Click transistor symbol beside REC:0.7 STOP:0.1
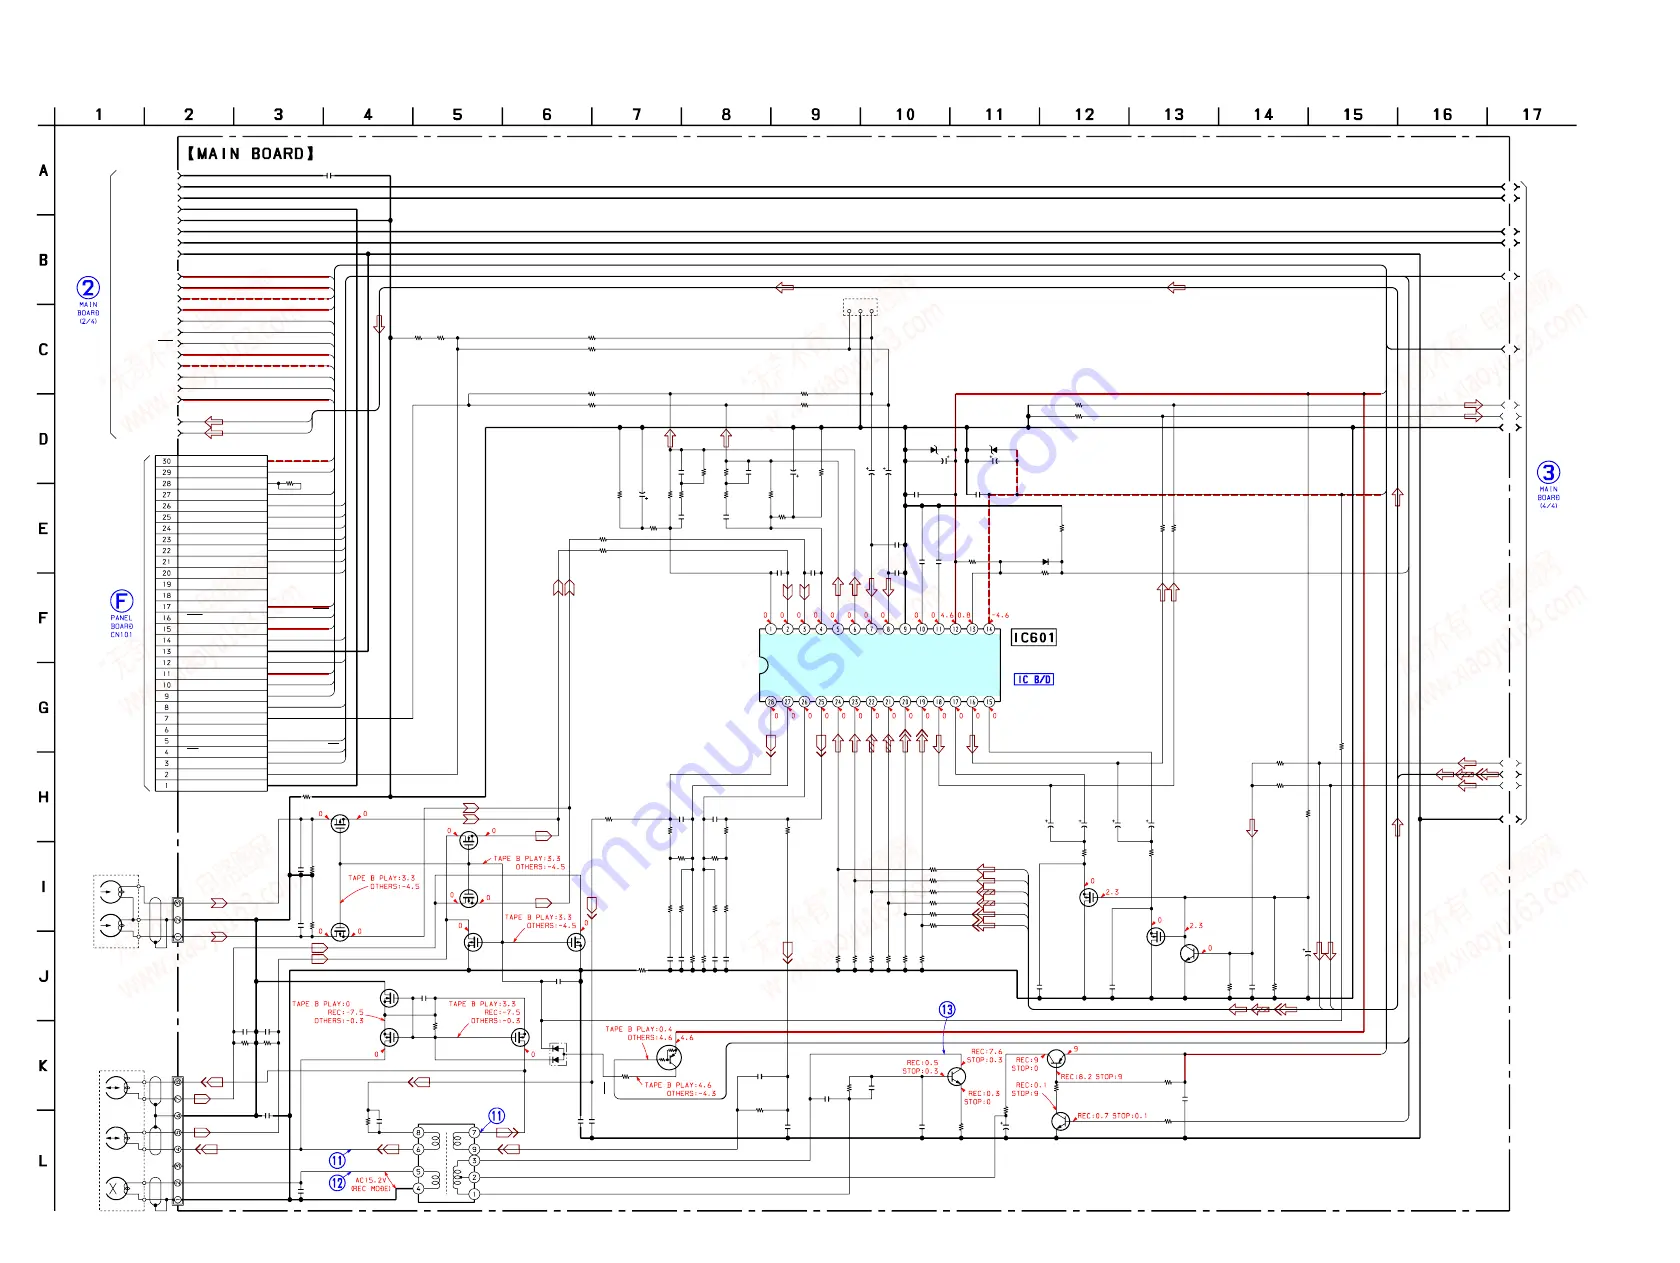The height and width of the screenshot is (1263, 1680). pos(1061,1122)
